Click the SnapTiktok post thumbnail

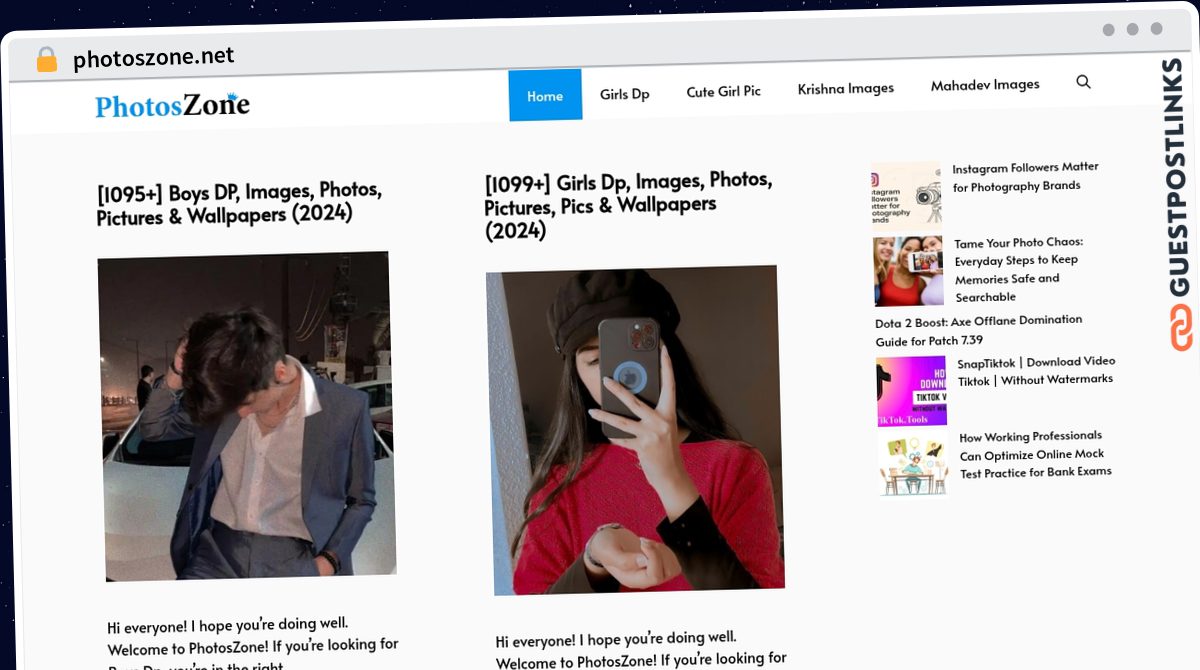pyautogui.click(x=912, y=391)
